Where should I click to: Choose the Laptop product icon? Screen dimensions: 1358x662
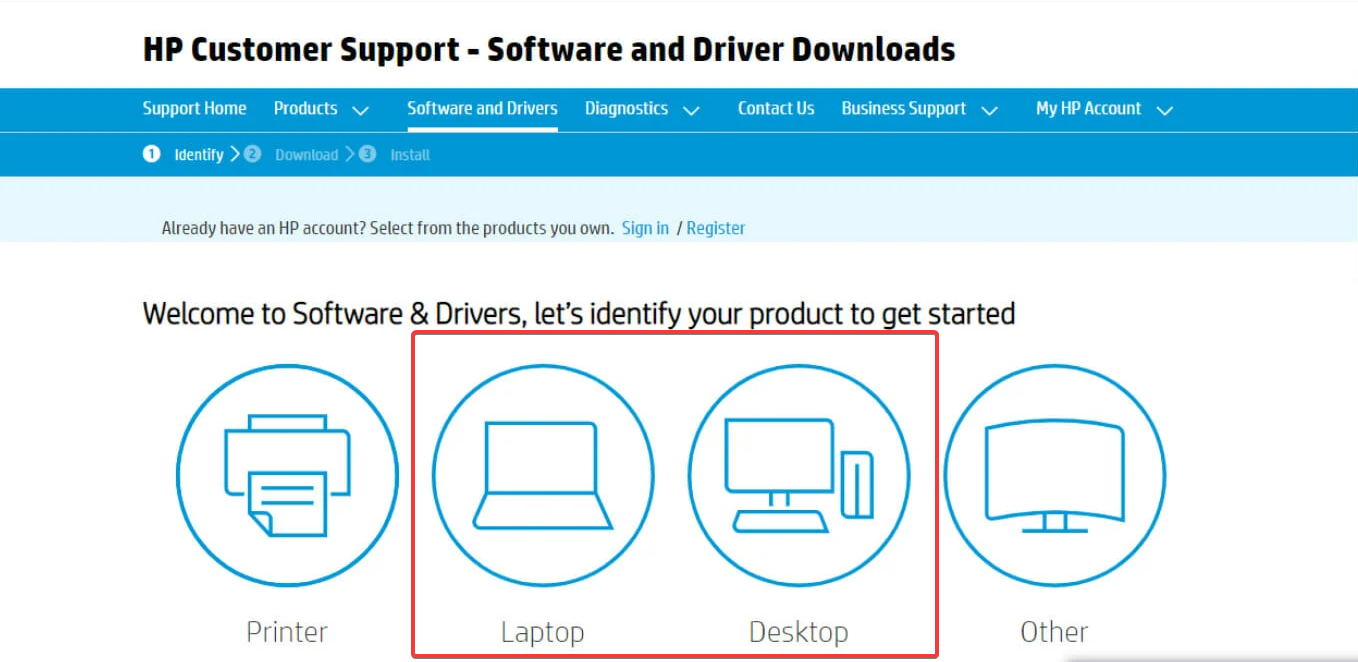pyautogui.click(x=543, y=475)
